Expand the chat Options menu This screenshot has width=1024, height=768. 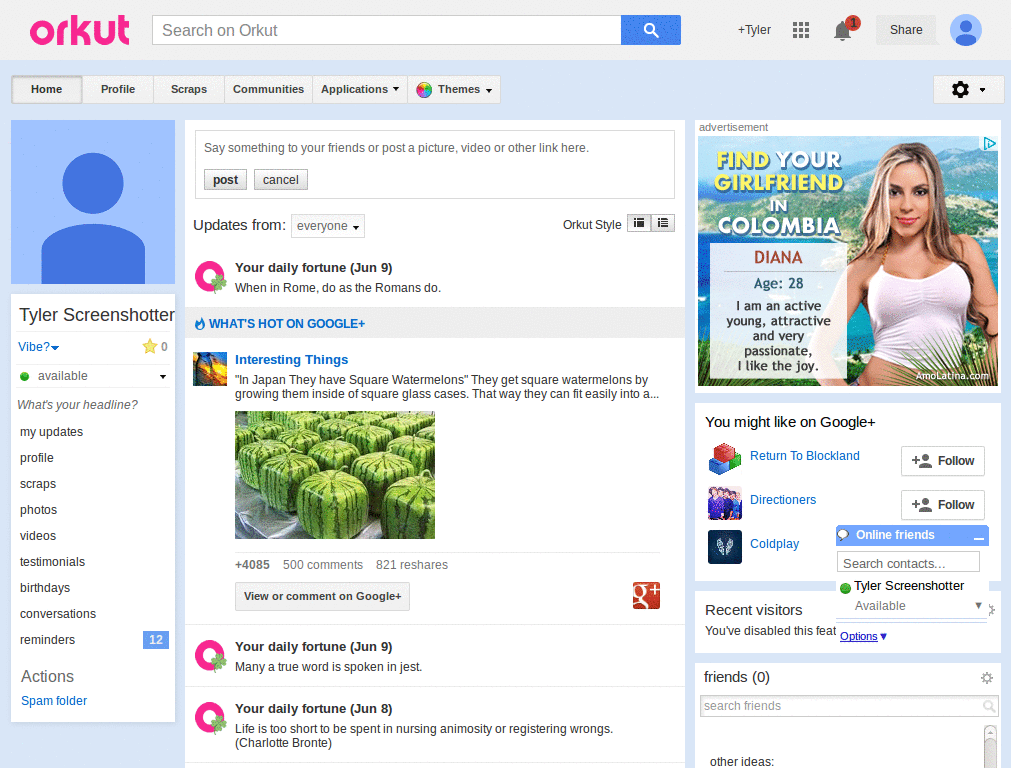point(863,636)
